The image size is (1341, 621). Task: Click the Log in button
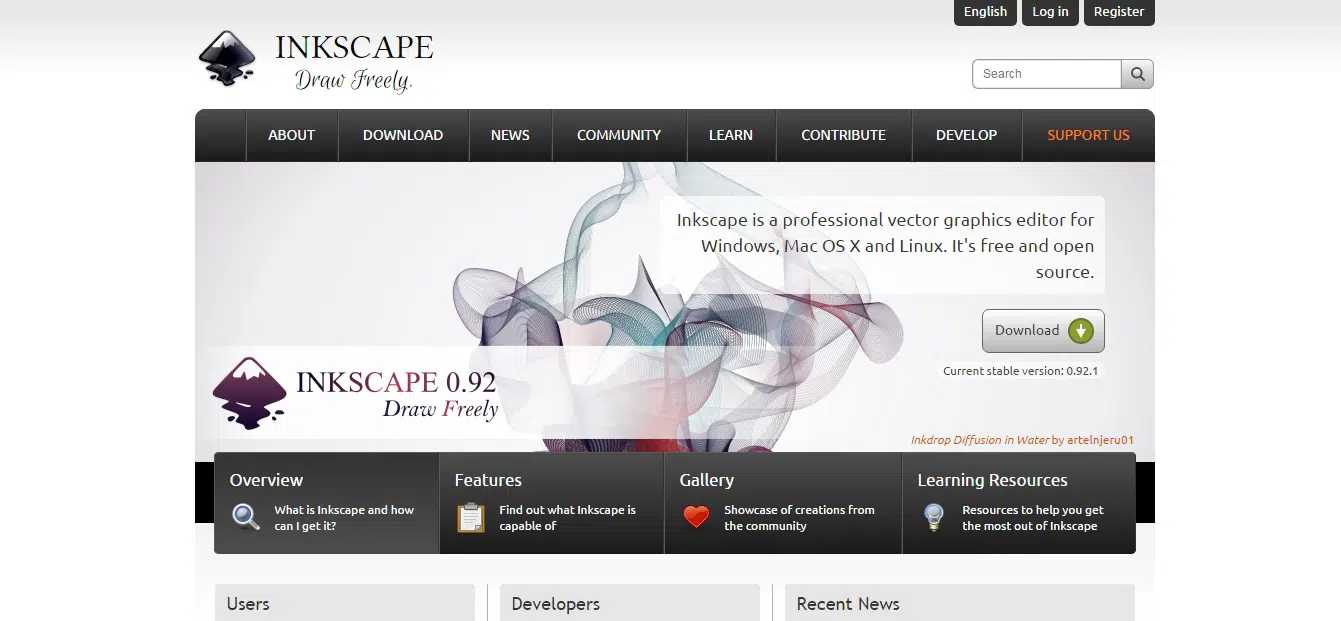[1050, 12]
